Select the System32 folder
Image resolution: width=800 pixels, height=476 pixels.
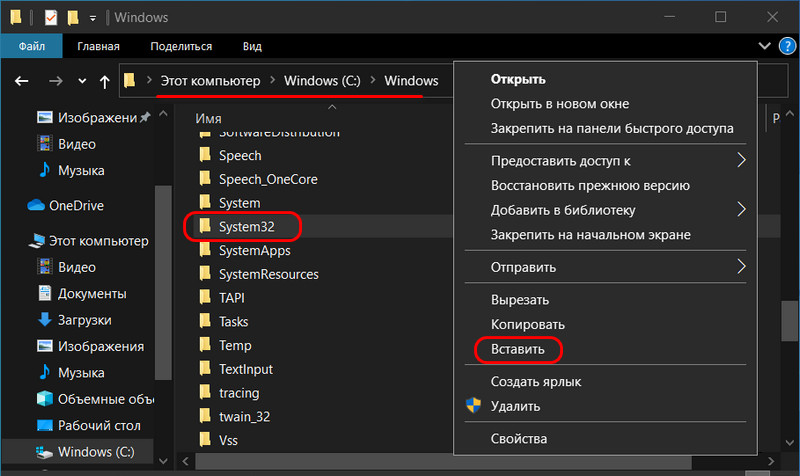237,227
